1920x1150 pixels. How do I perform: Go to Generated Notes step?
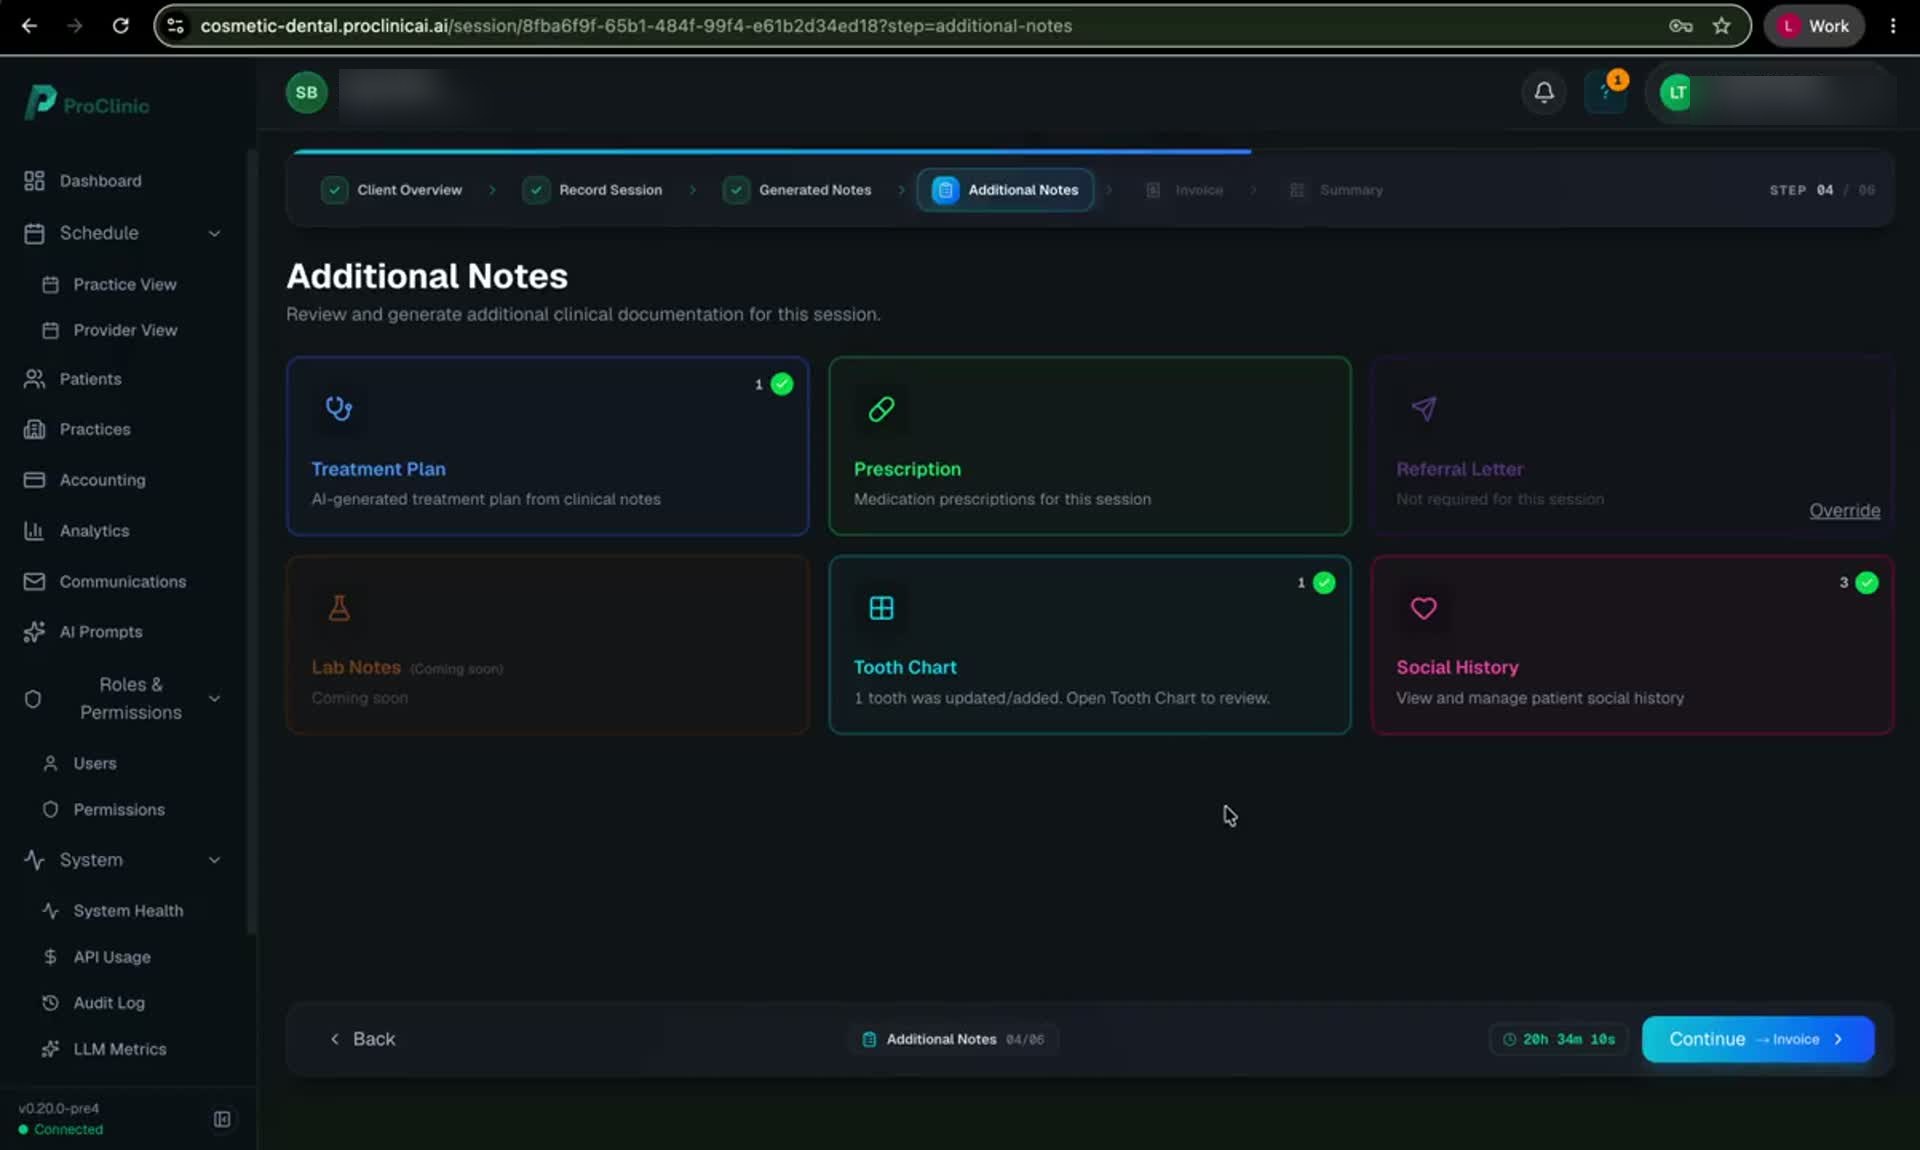(797, 190)
